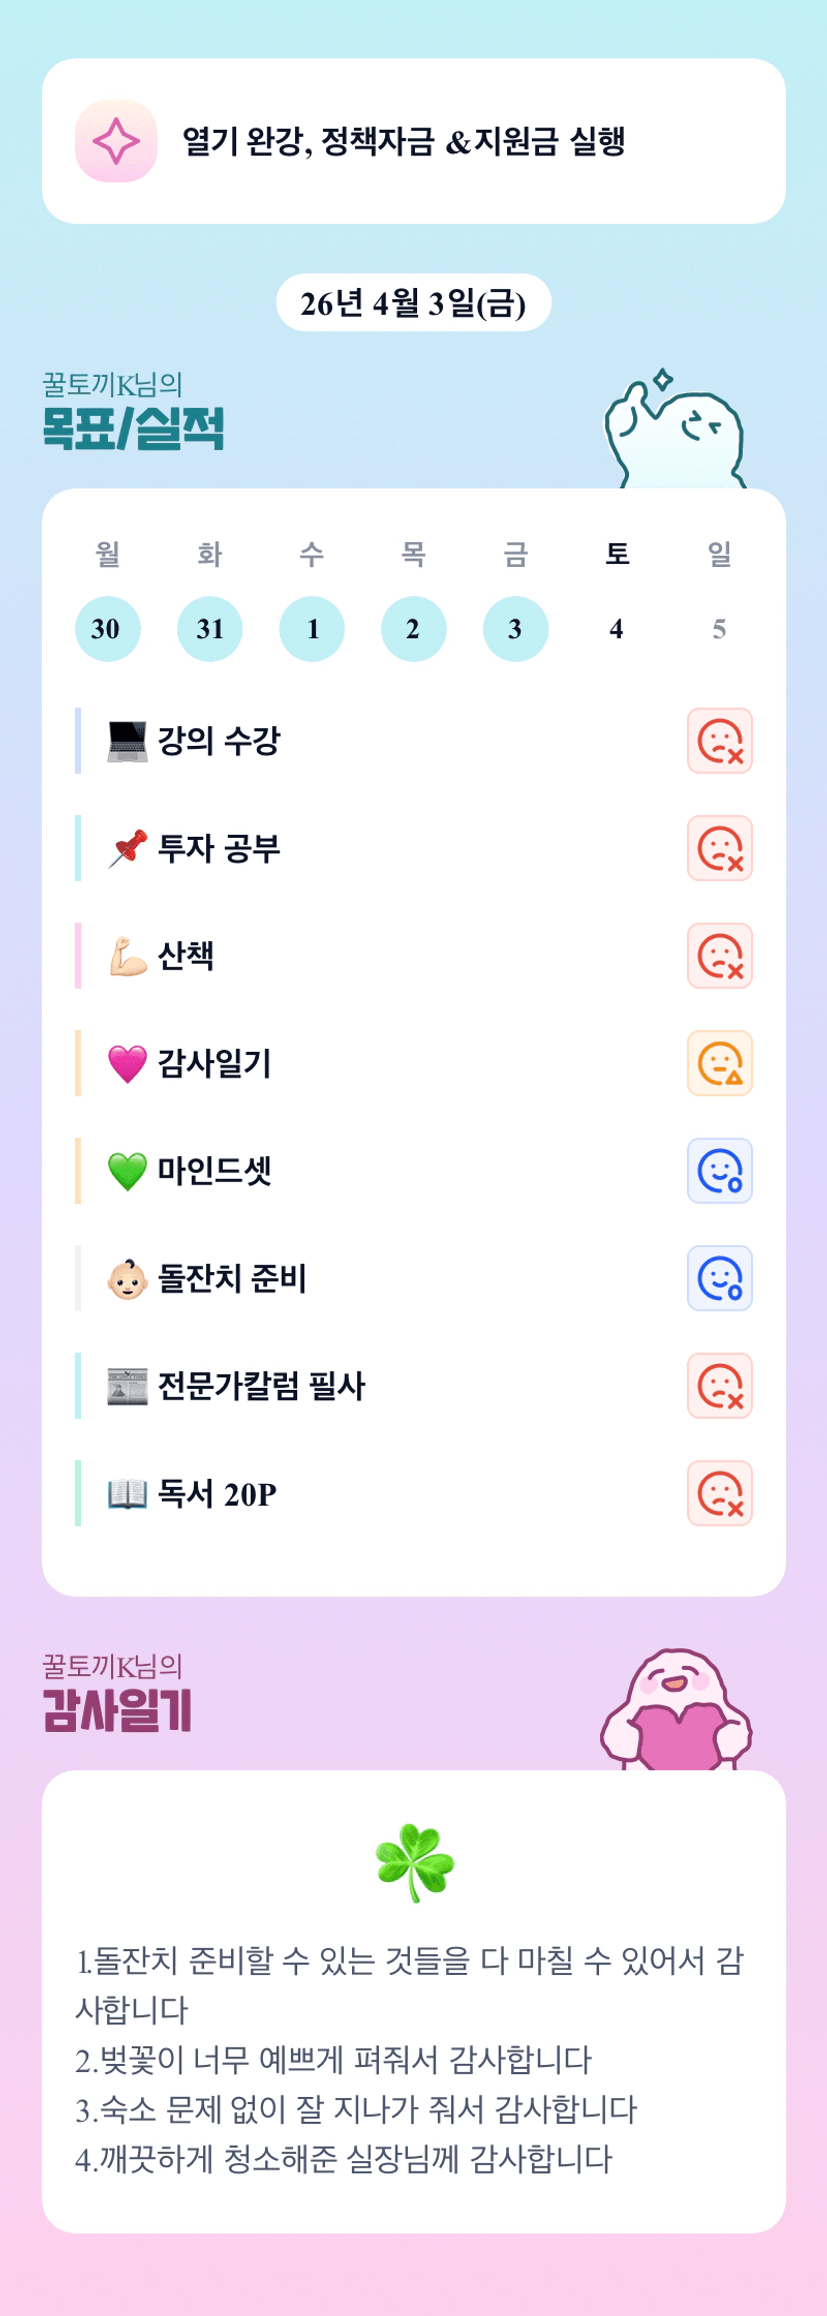Image resolution: width=827 pixels, height=2316 pixels.
Task: Toggle status face for 강의 수강
Action: (719, 741)
